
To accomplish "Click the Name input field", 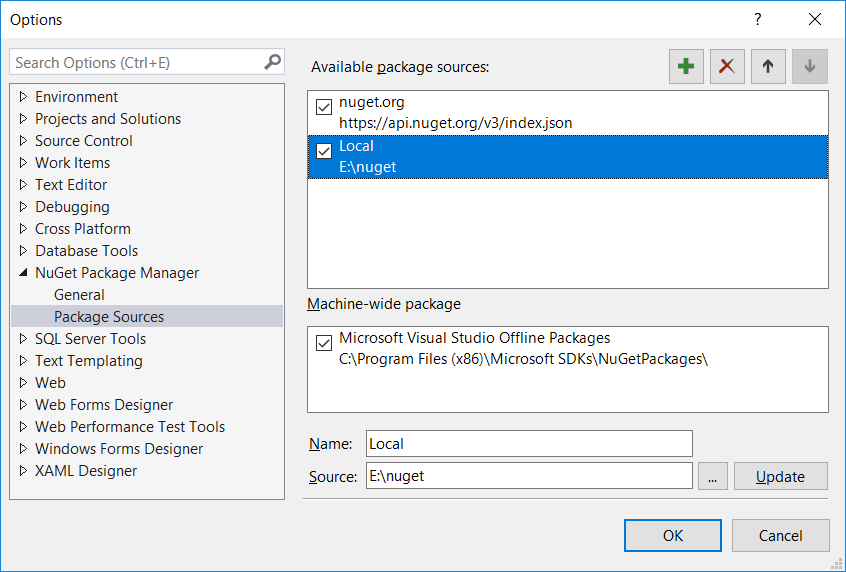I will coord(529,444).
